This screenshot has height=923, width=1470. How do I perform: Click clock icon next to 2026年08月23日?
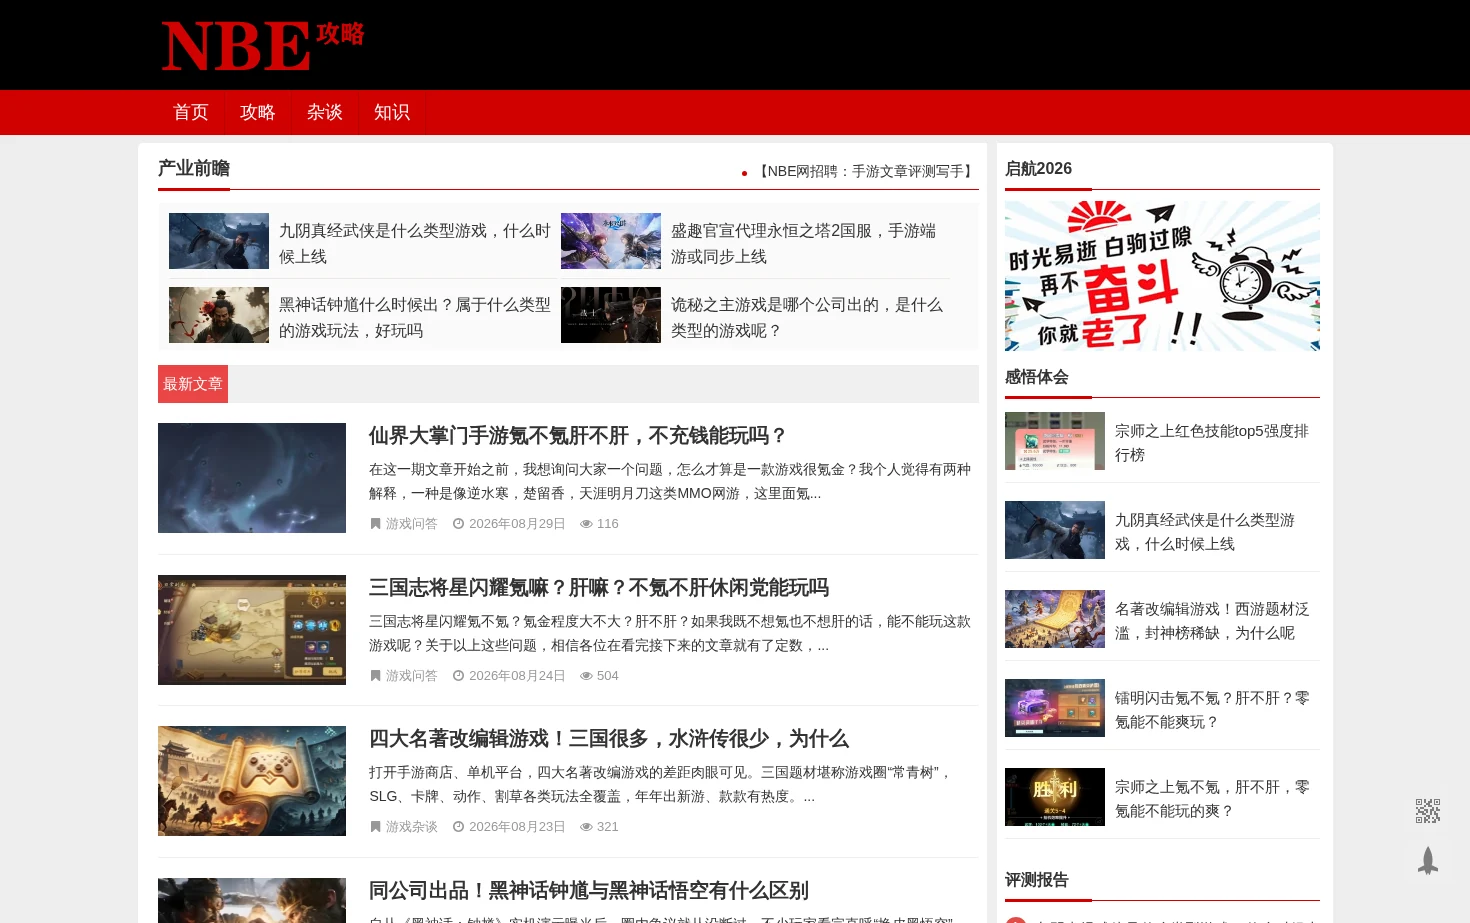[x=459, y=827]
